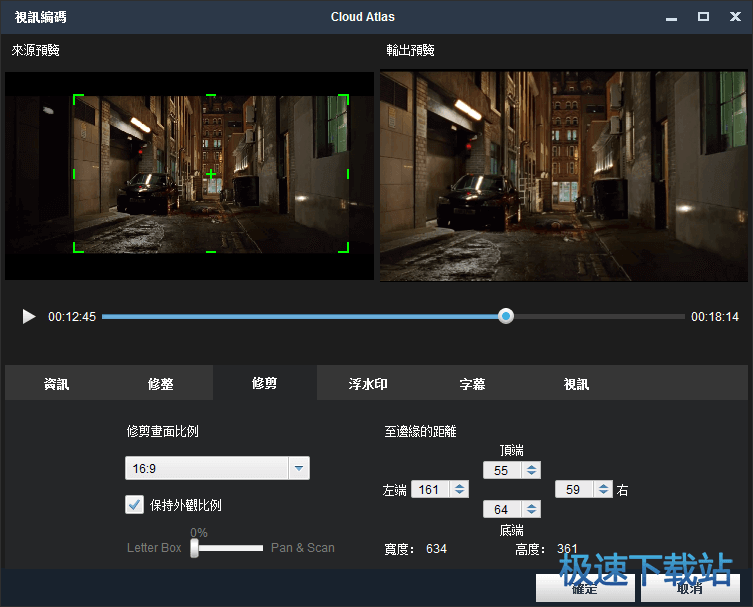Image resolution: width=753 pixels, height=607 pixels.
Task: Click the 右 value field showing 59
Action: 574,489
